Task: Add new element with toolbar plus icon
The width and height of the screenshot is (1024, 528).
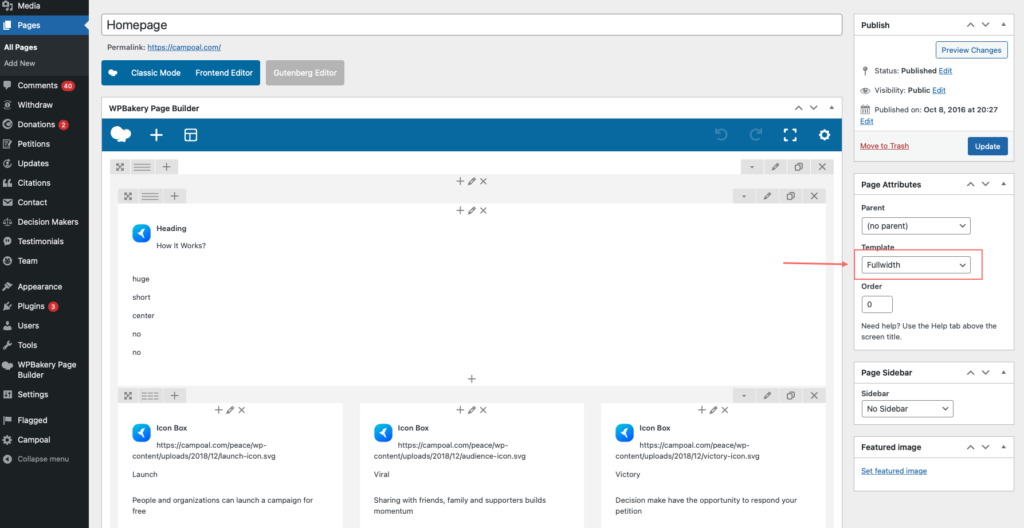Action: [x=157, y=135]
